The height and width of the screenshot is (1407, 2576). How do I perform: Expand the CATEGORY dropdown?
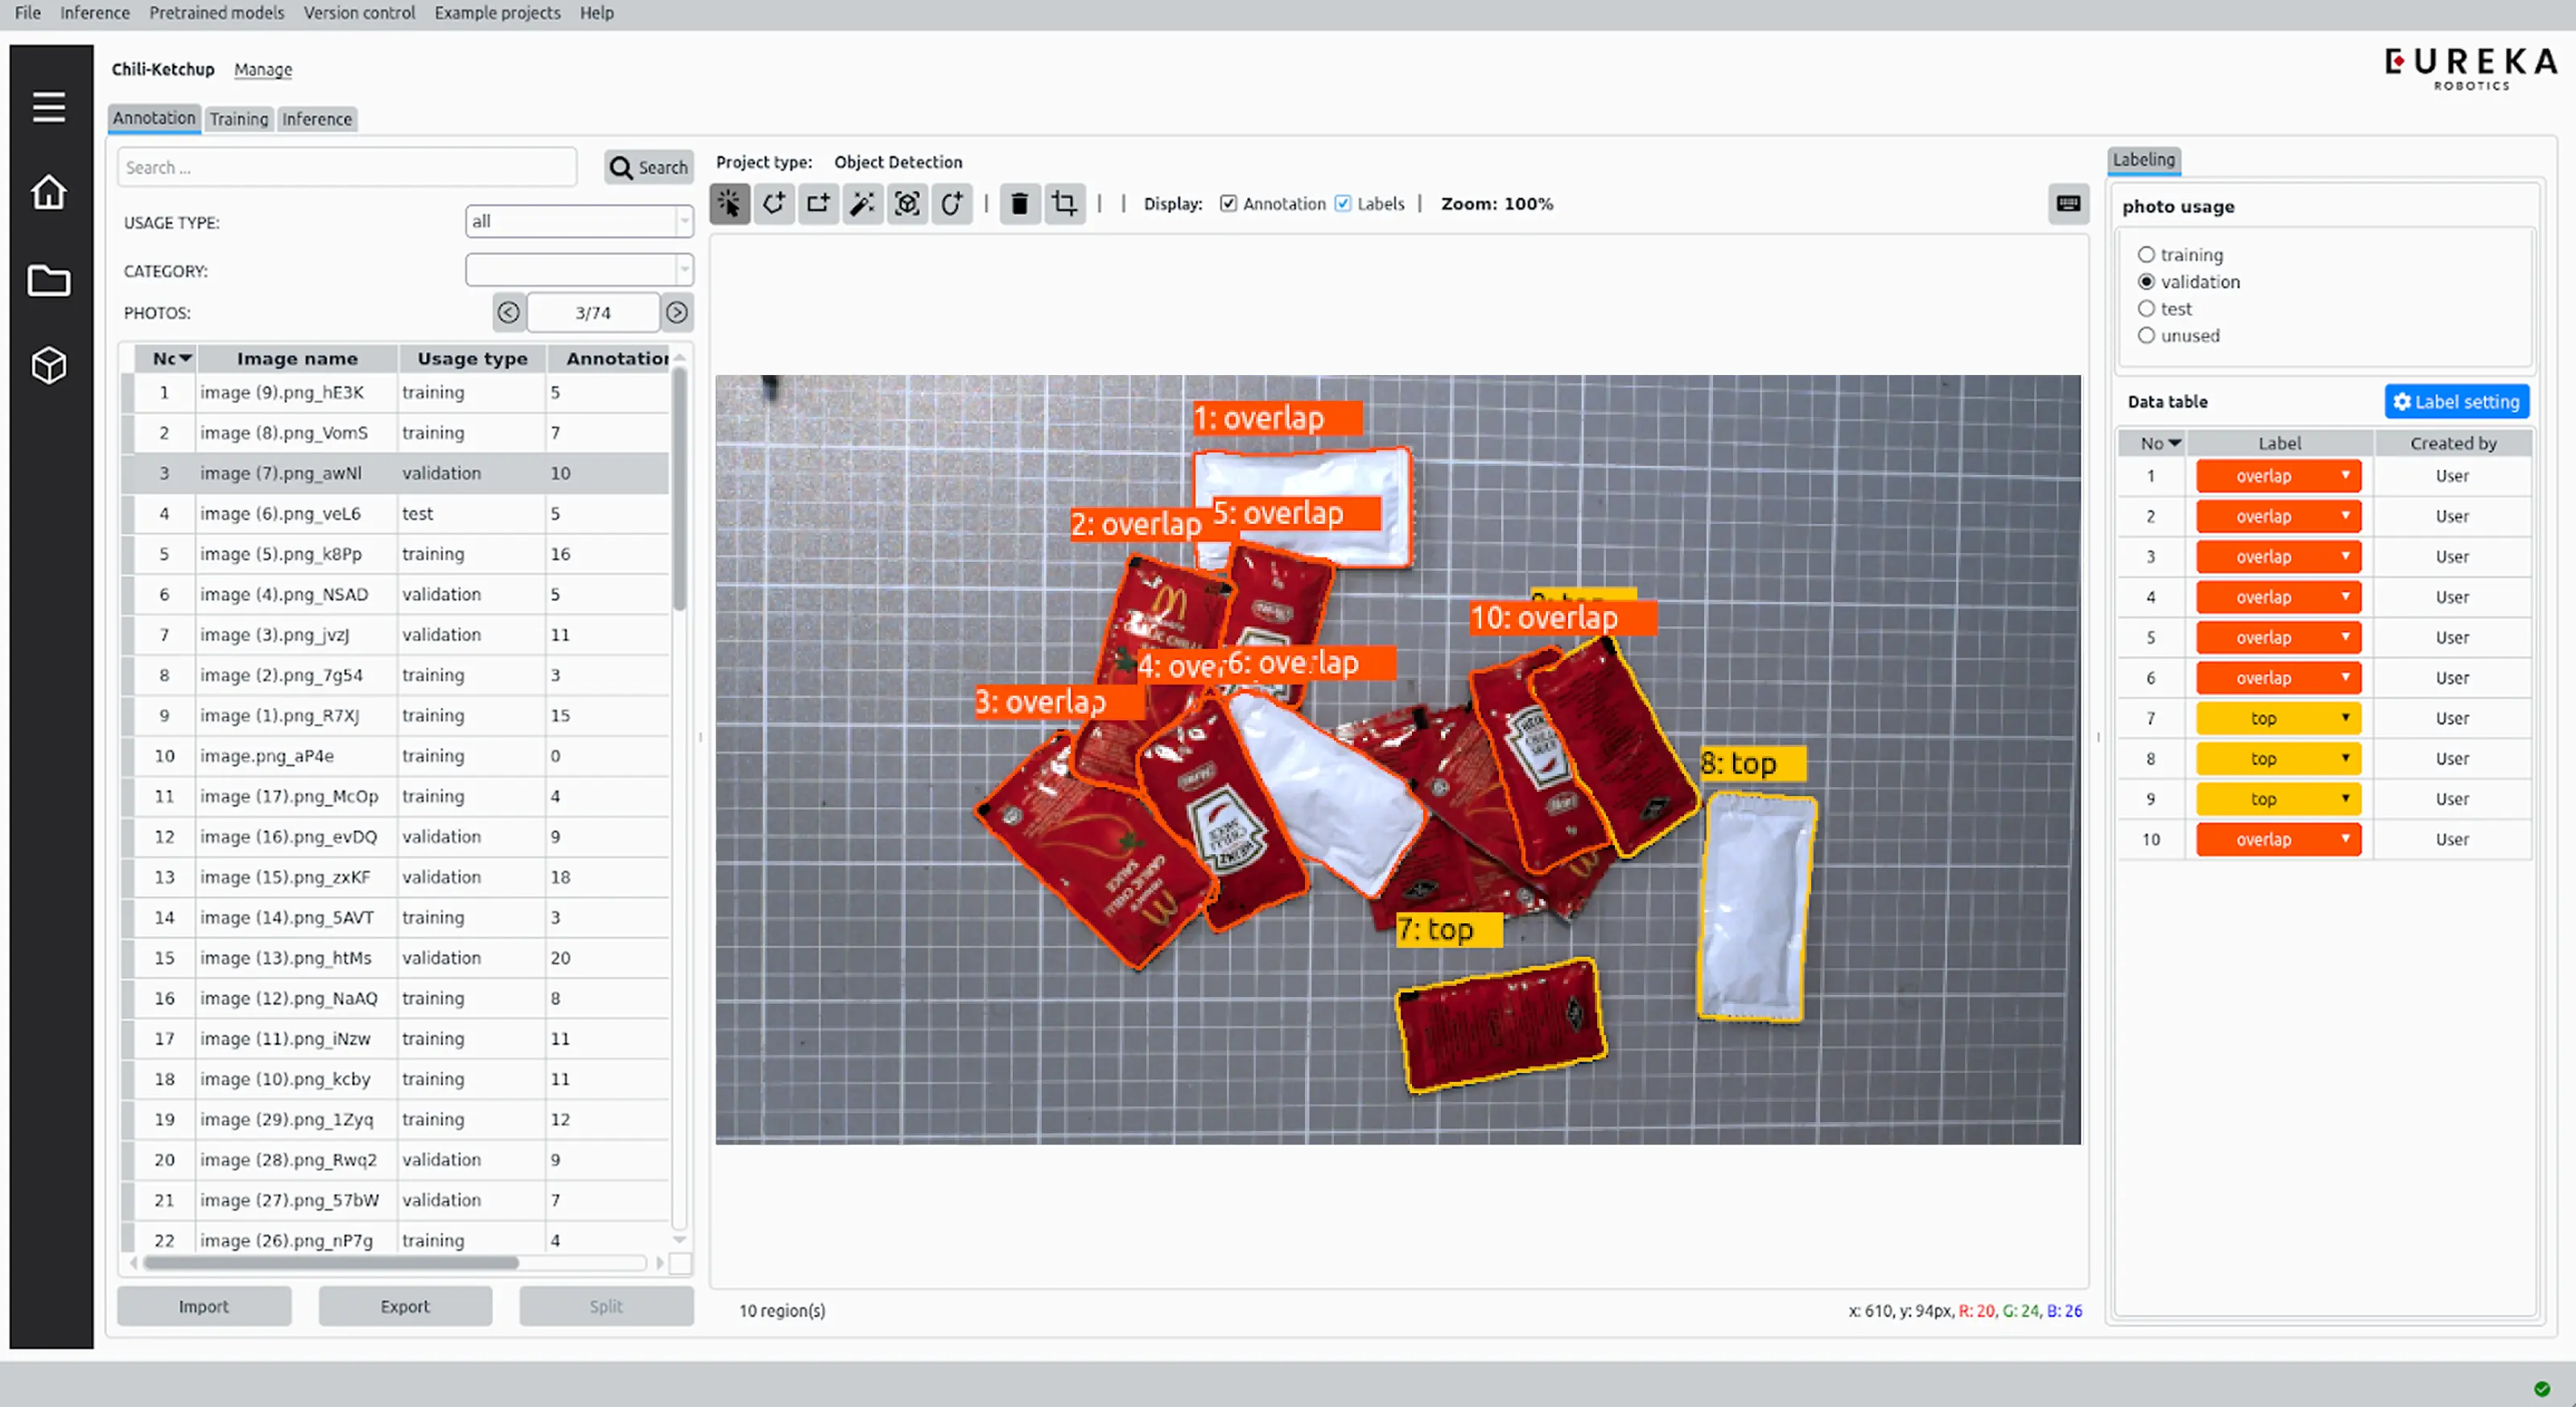(x=578, y=269)
